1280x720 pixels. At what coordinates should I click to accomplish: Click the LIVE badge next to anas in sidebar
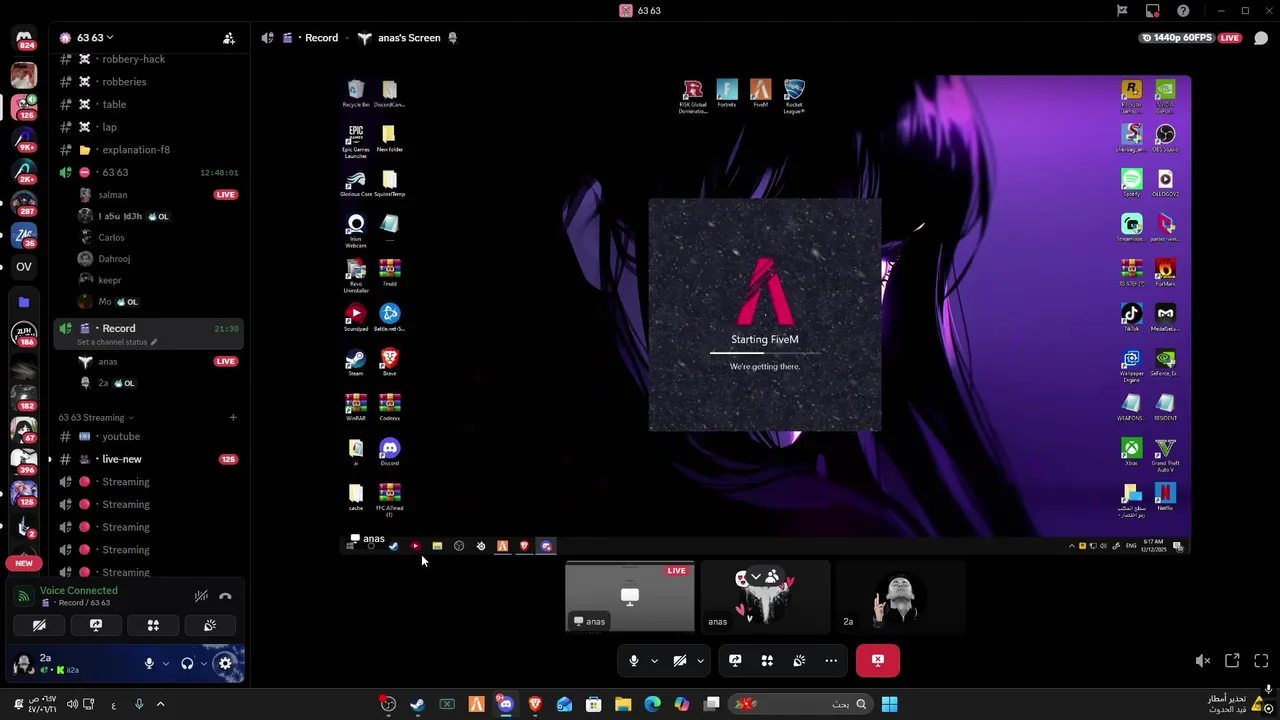click(x=226, y=361)
